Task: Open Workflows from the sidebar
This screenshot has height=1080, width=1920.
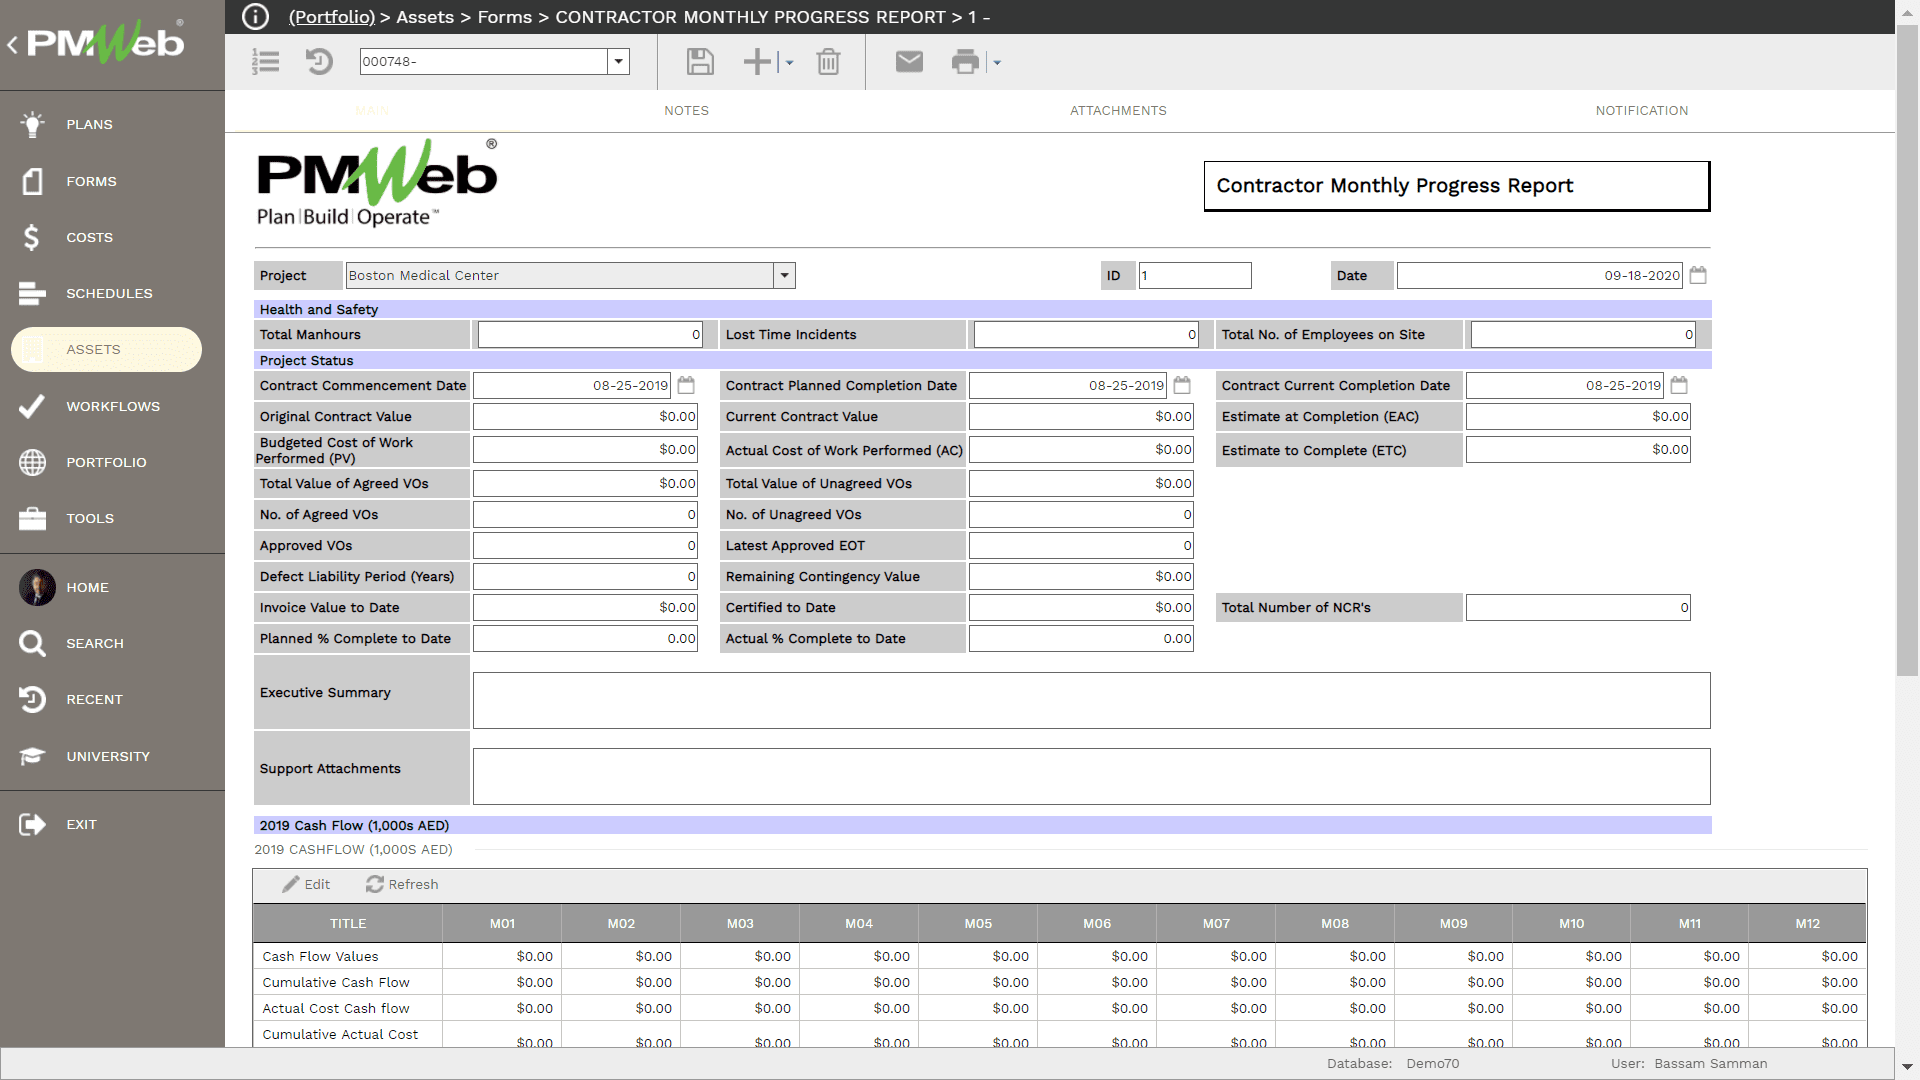Action: click(x=112, y=406)
